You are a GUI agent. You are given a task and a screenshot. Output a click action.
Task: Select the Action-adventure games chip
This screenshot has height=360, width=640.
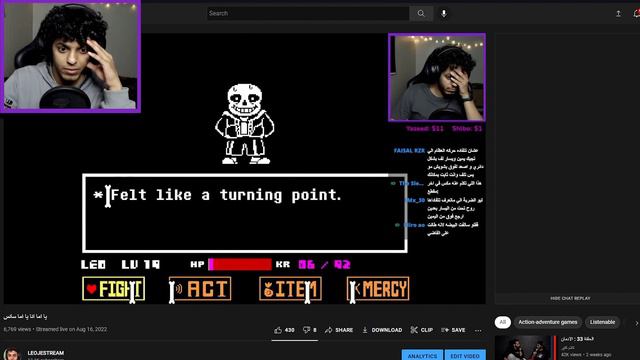[548, 322]
